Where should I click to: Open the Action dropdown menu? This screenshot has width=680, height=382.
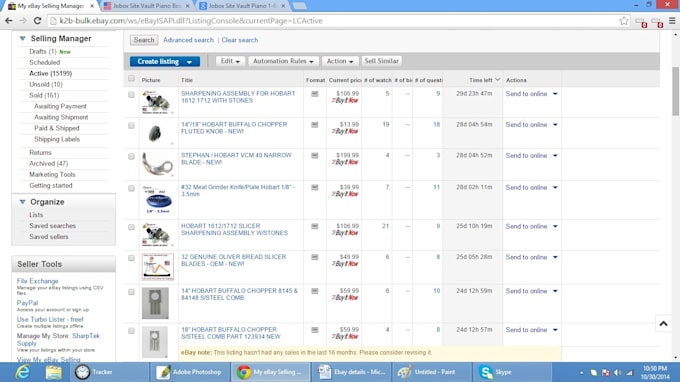[340, 61]
